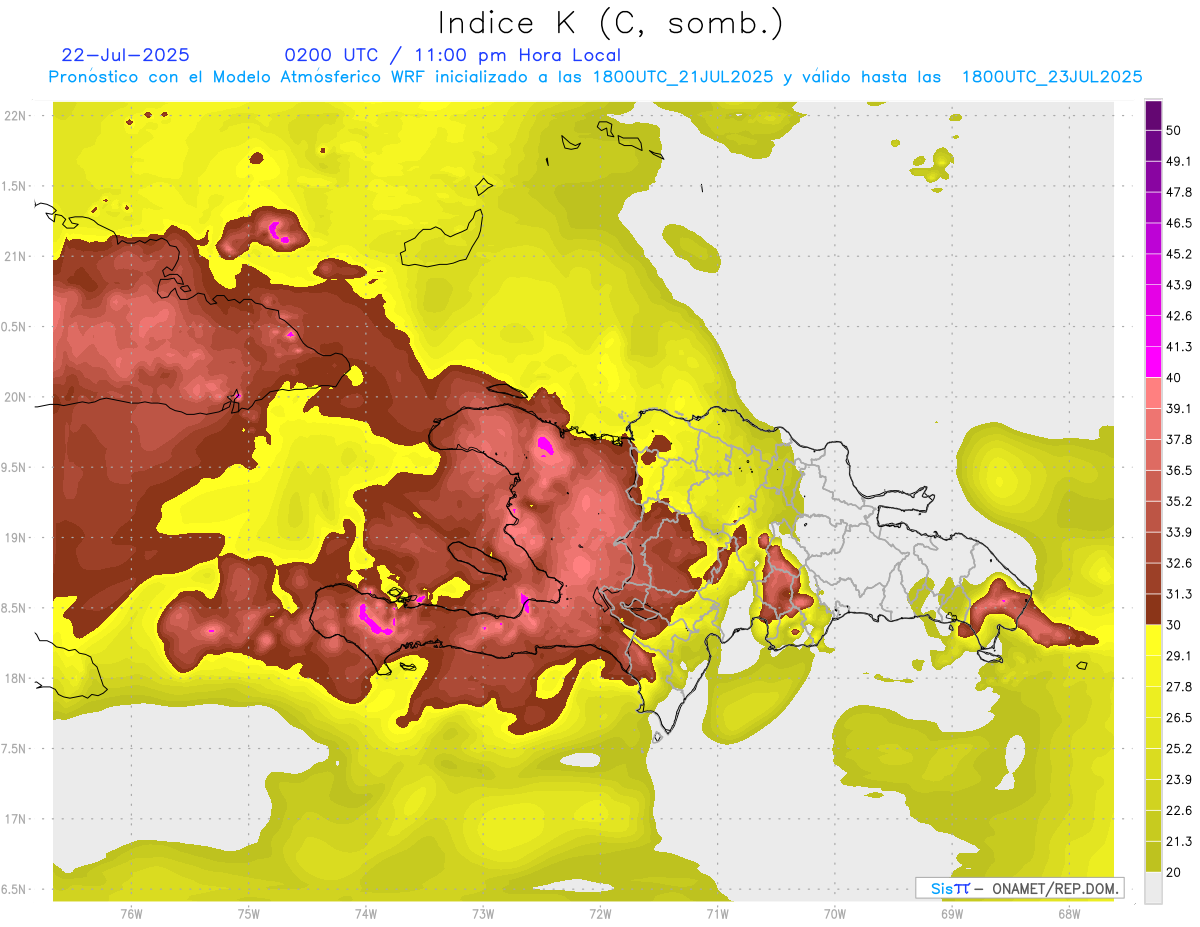Click legend value '25.2'

pyautogui.click(x=1178, y=749)
